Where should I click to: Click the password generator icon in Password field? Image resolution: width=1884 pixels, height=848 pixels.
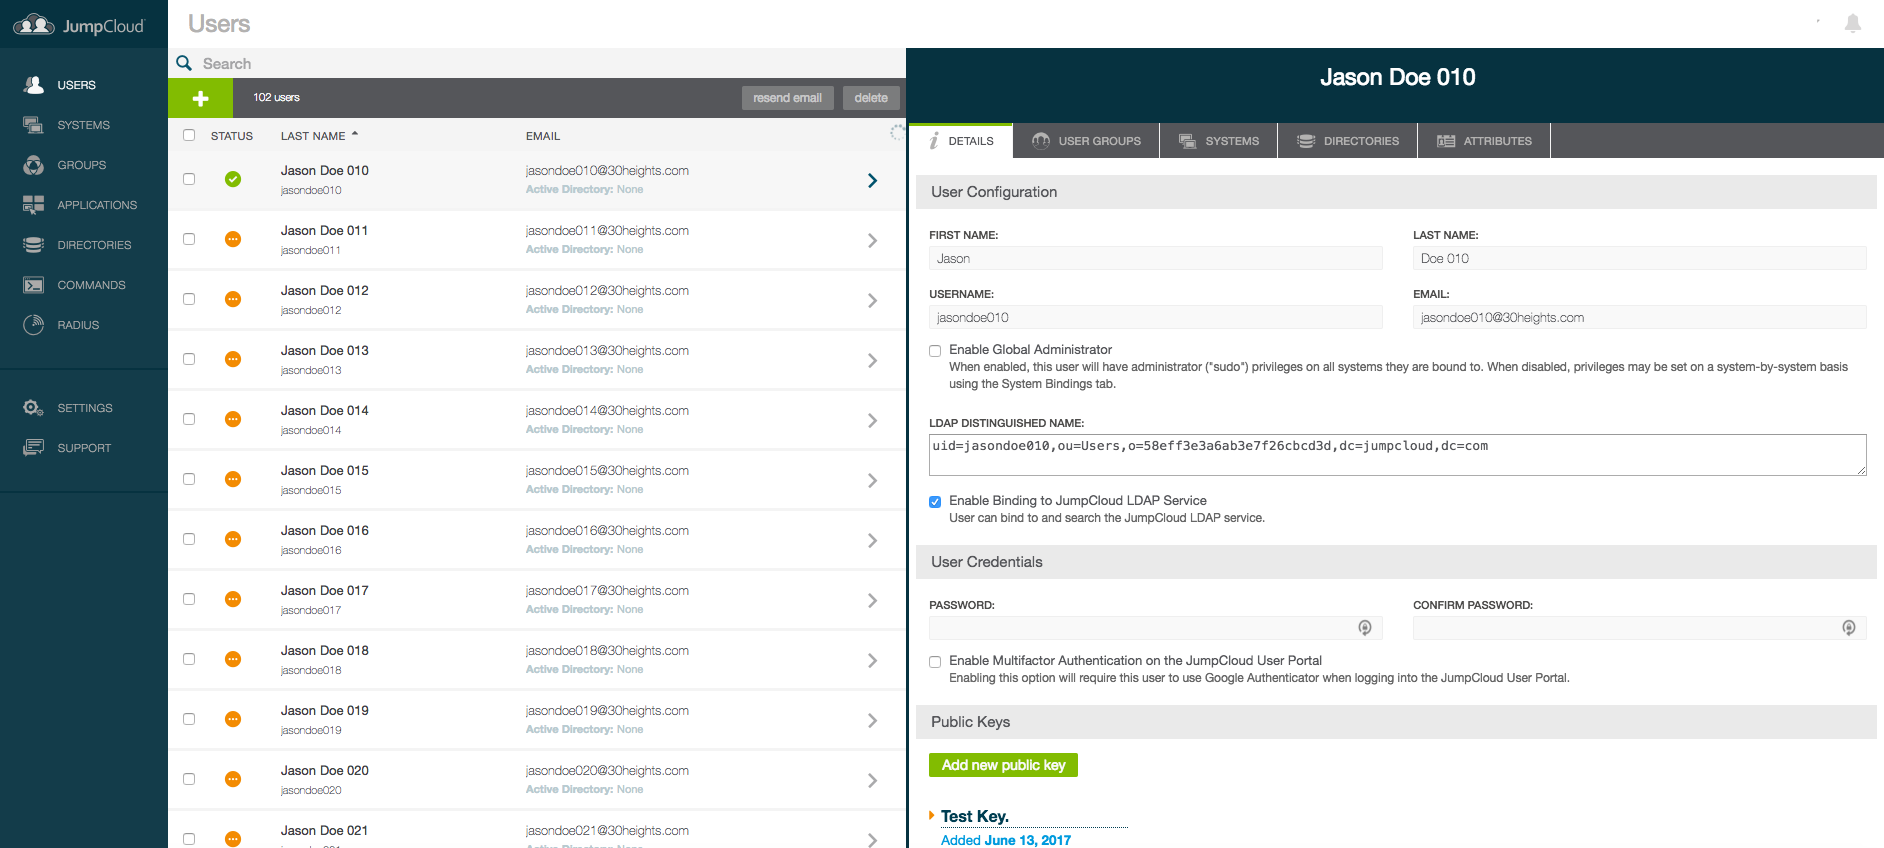pos(1364,628)
